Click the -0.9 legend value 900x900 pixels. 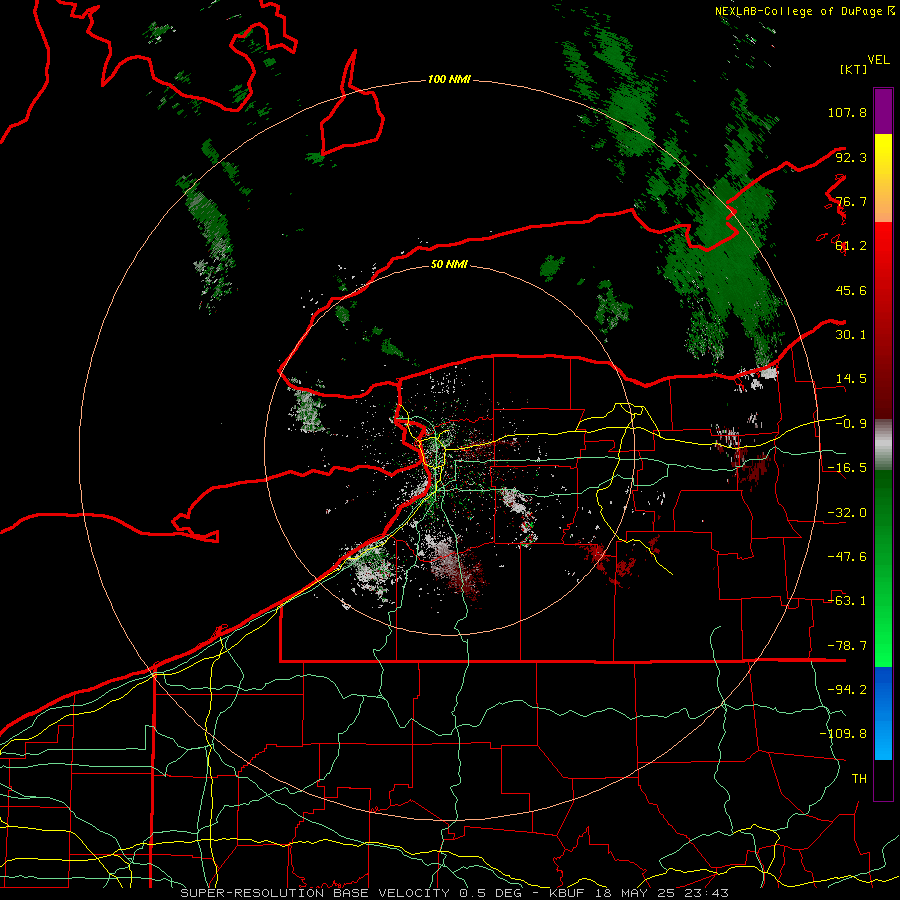[851, 424]
